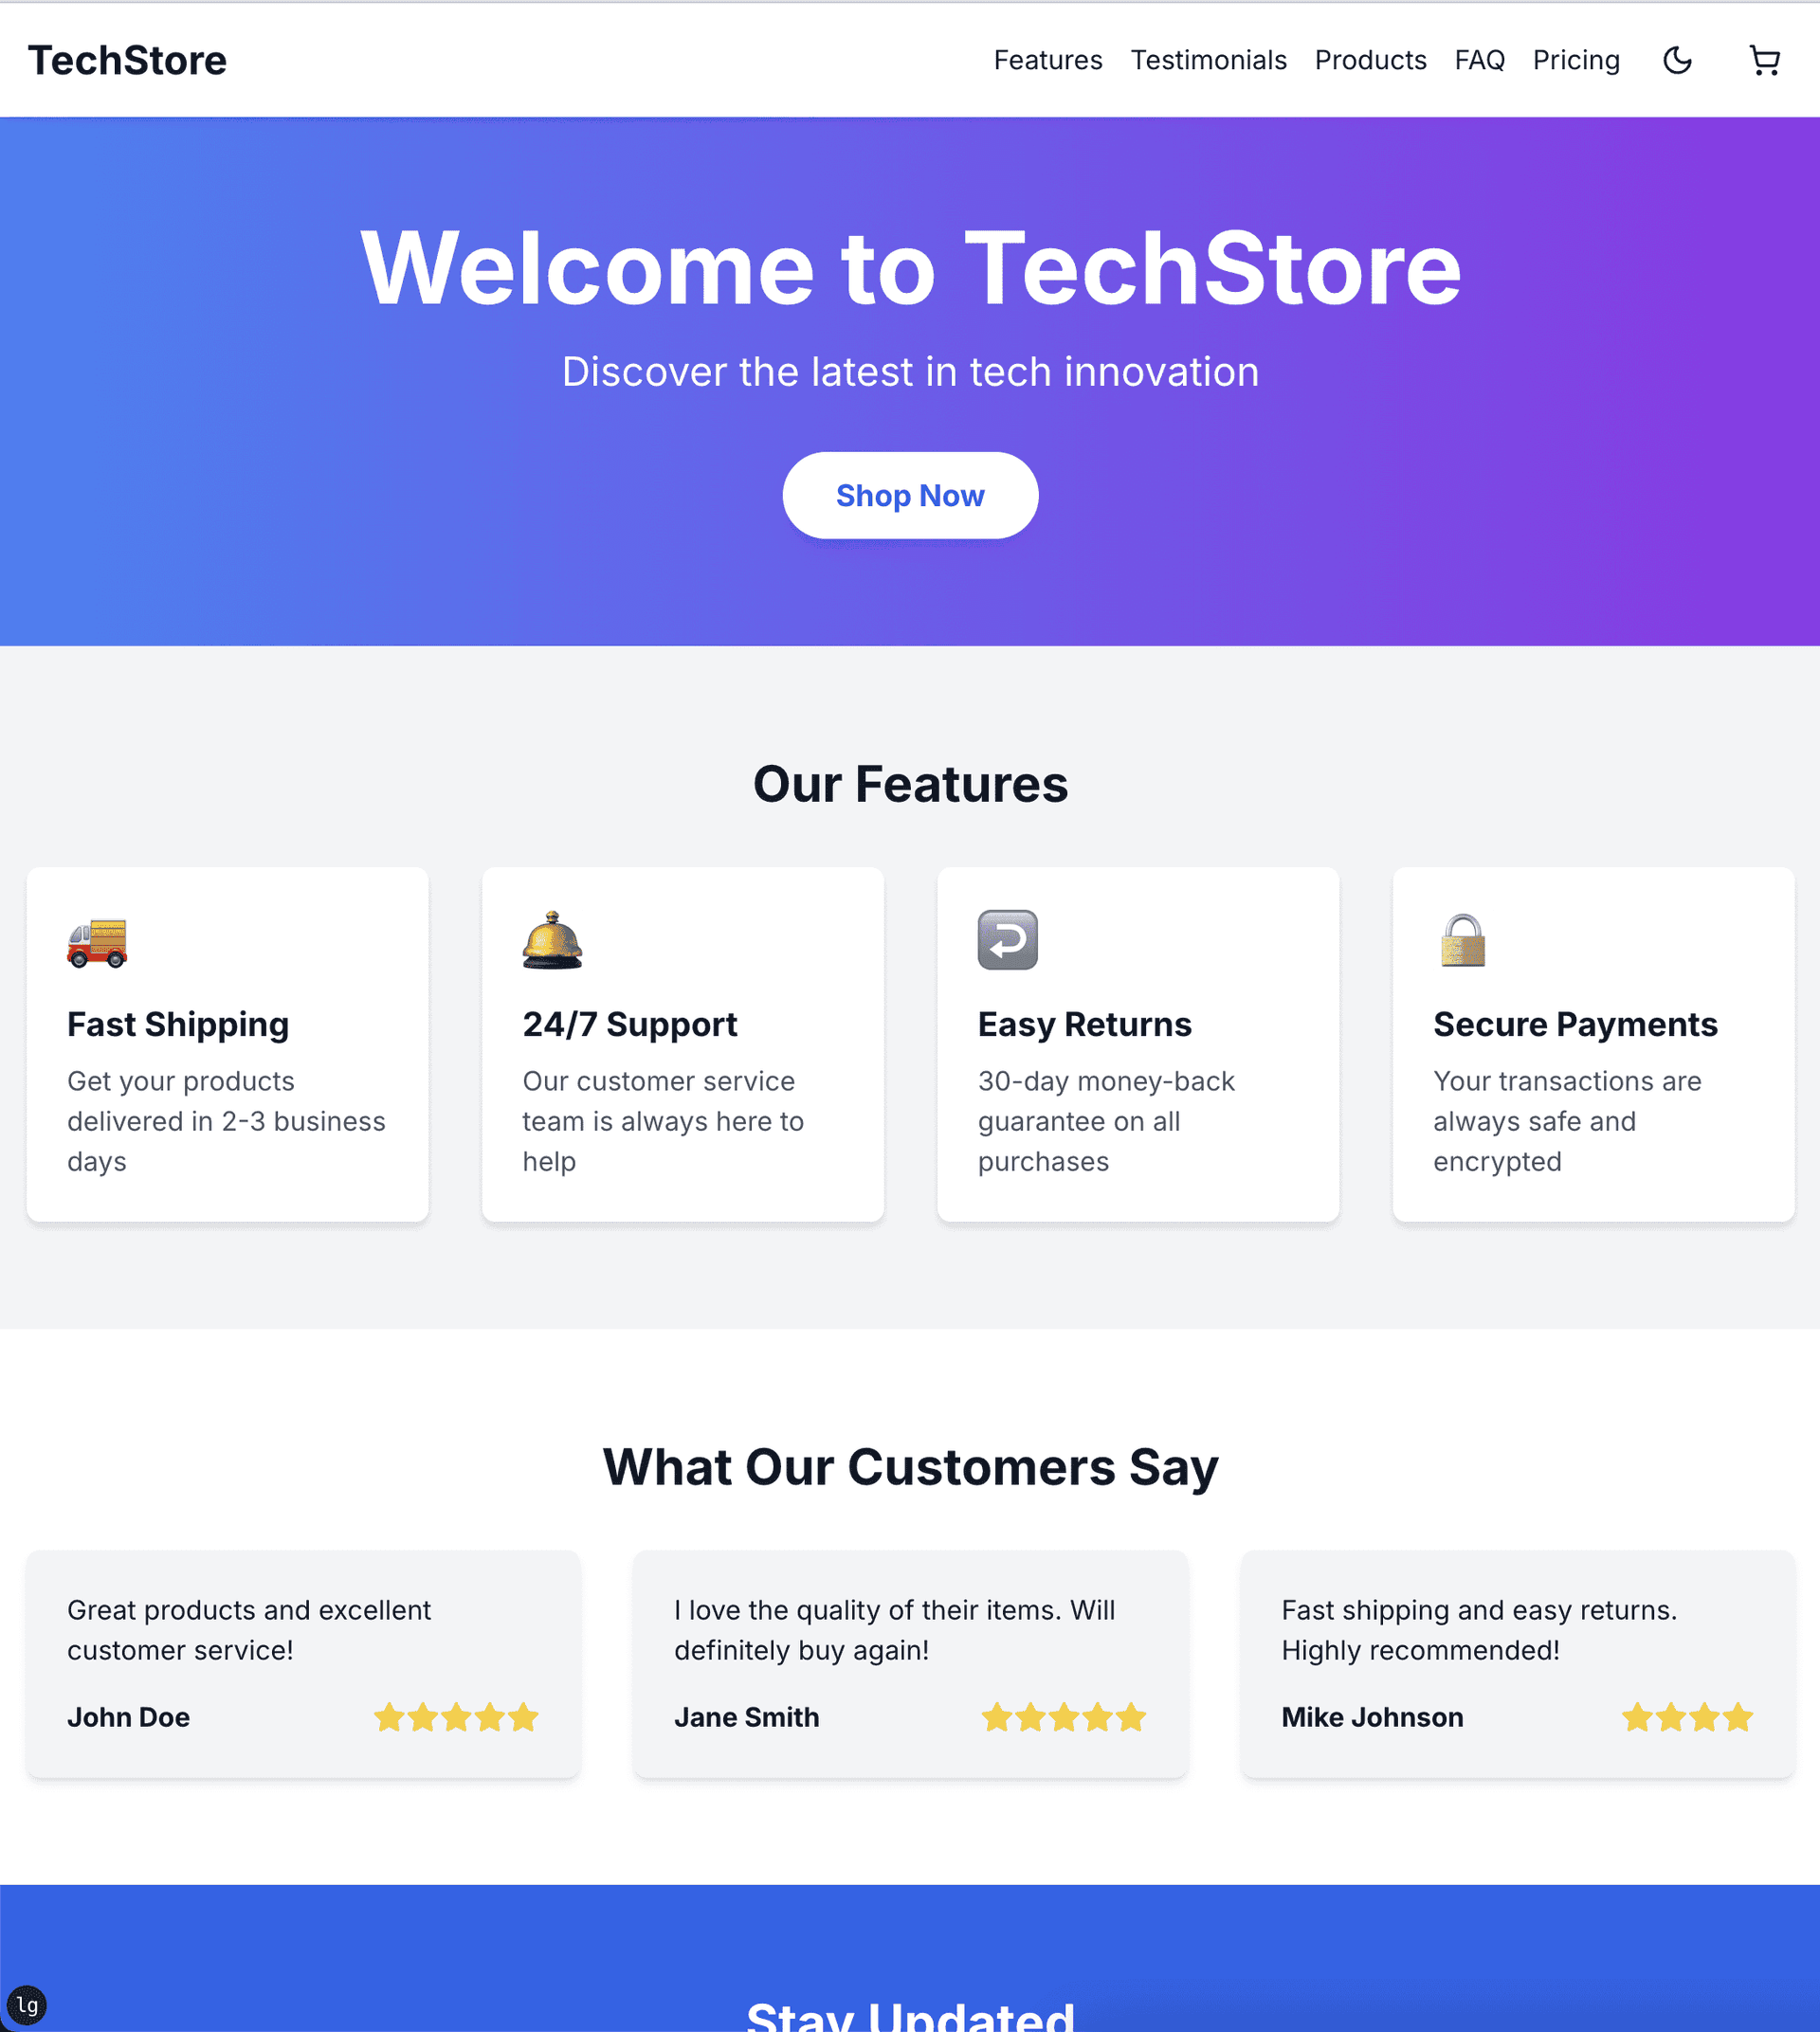Select the Features navigation menu item
This screenshot has width=1820, height=2032.
1047,60
